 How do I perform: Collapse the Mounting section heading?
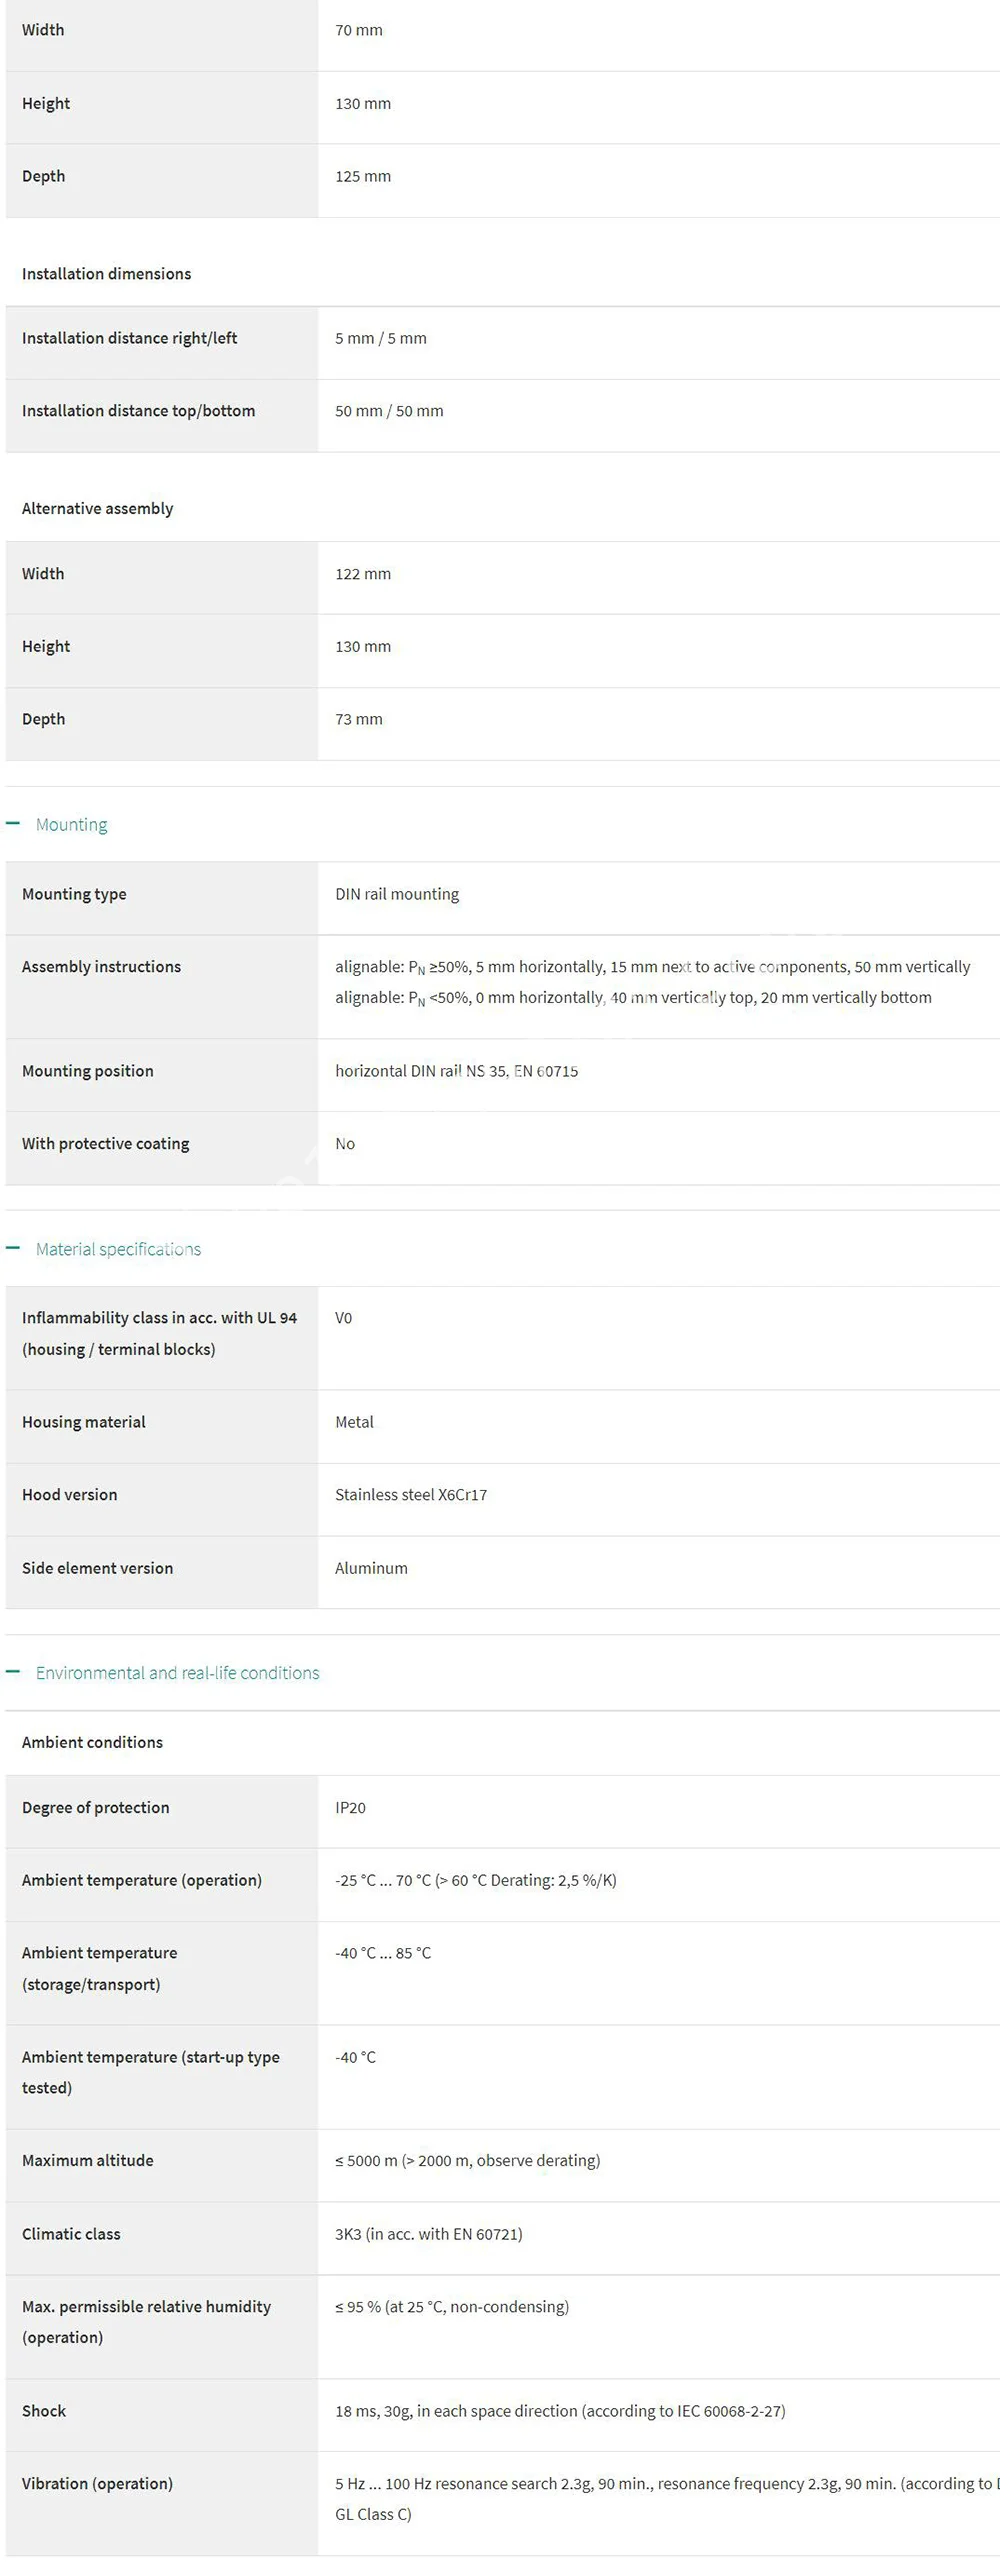coord(71,824)
